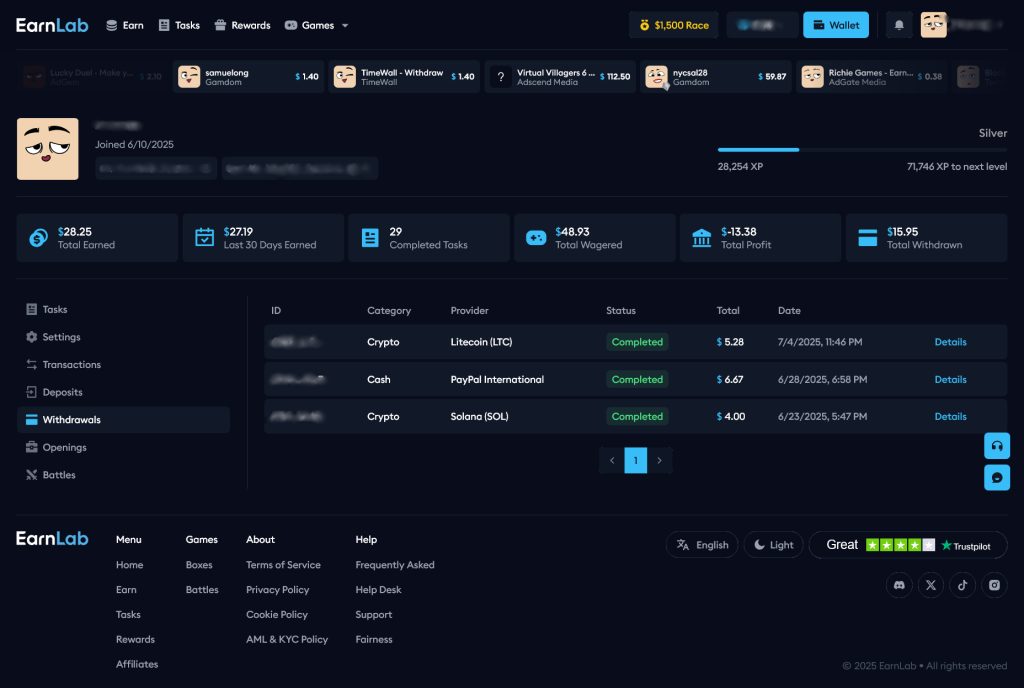Screen dimensions: 1024x688
Task: Switch to Light theme
Action: coord(774,544)
